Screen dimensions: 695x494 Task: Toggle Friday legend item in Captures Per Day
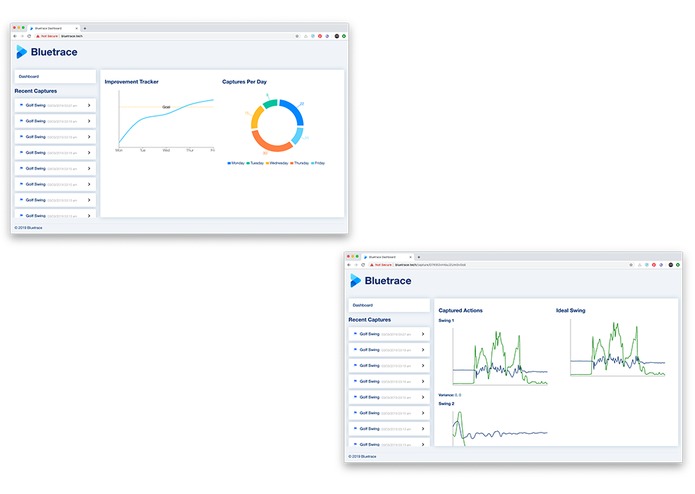pyautogui.click(x=318, y=163)
